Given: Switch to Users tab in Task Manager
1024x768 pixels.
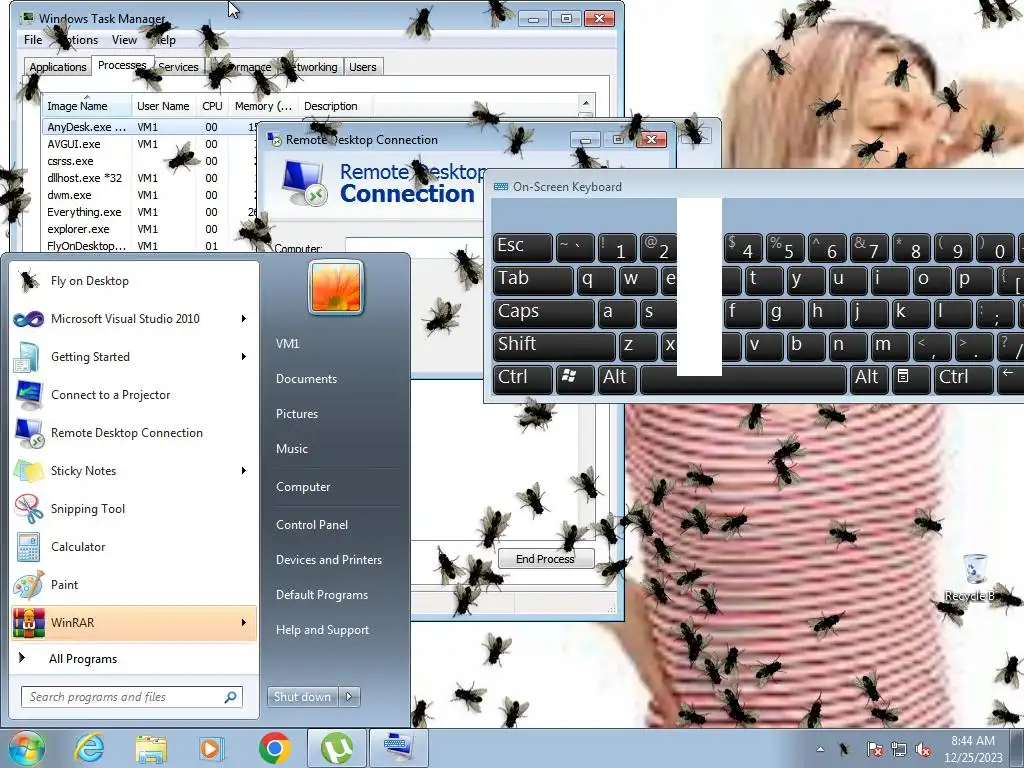Looking at the screenshot, I should point(362,67).
